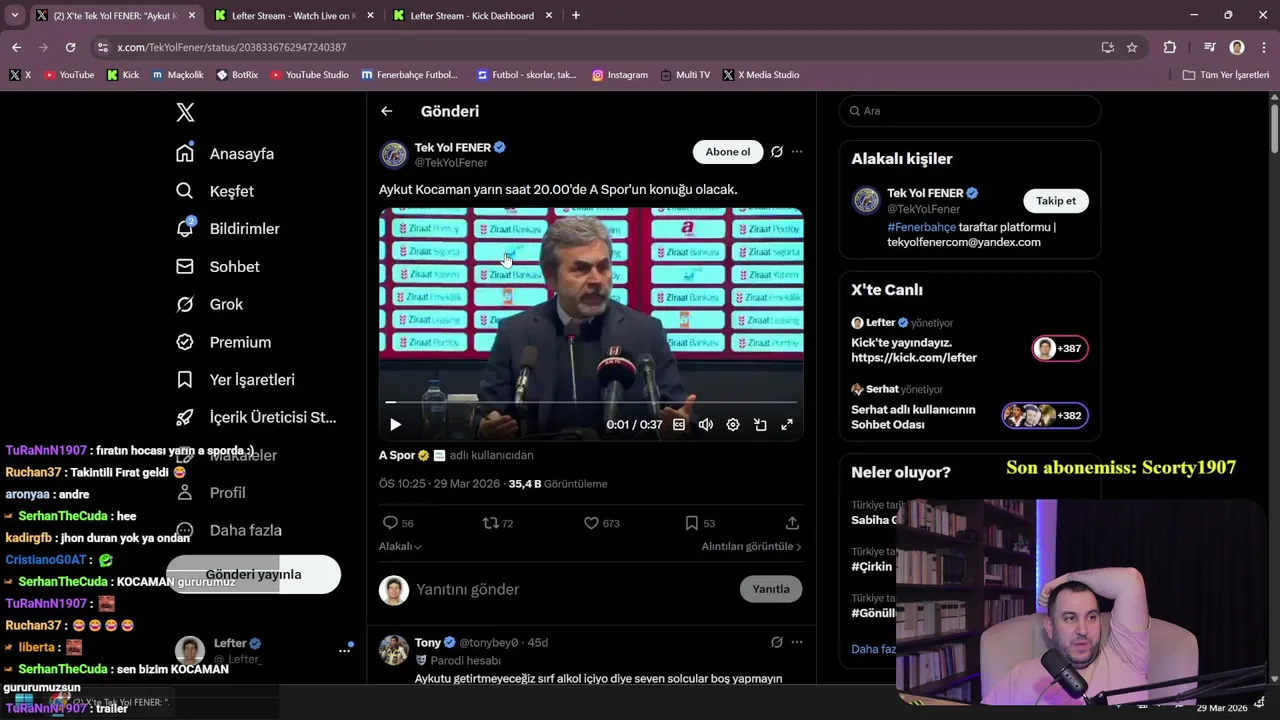Screen dimensions: 1280x720
Task: Open Chrome profile avatar
Action: [1237, 47]
